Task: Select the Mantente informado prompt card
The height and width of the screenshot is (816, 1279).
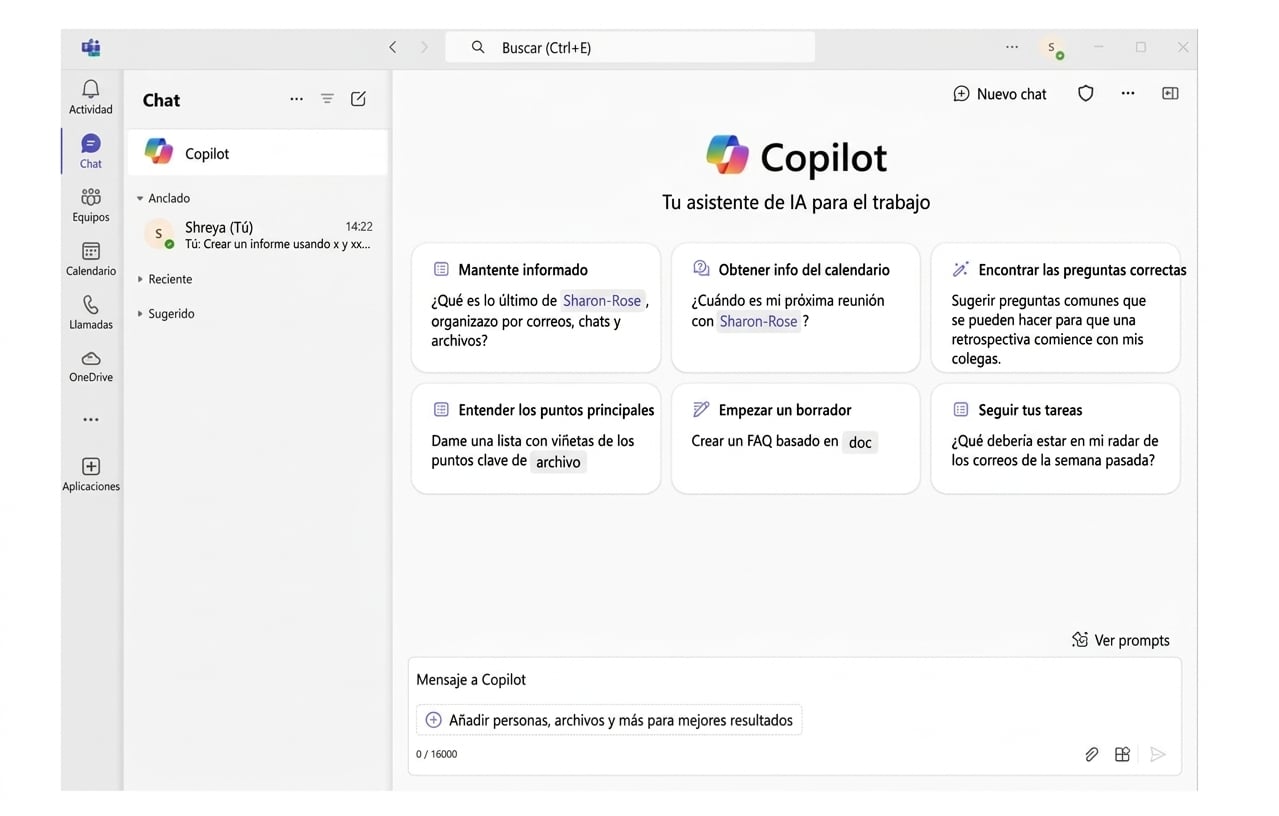Action: tap(536, 307)
